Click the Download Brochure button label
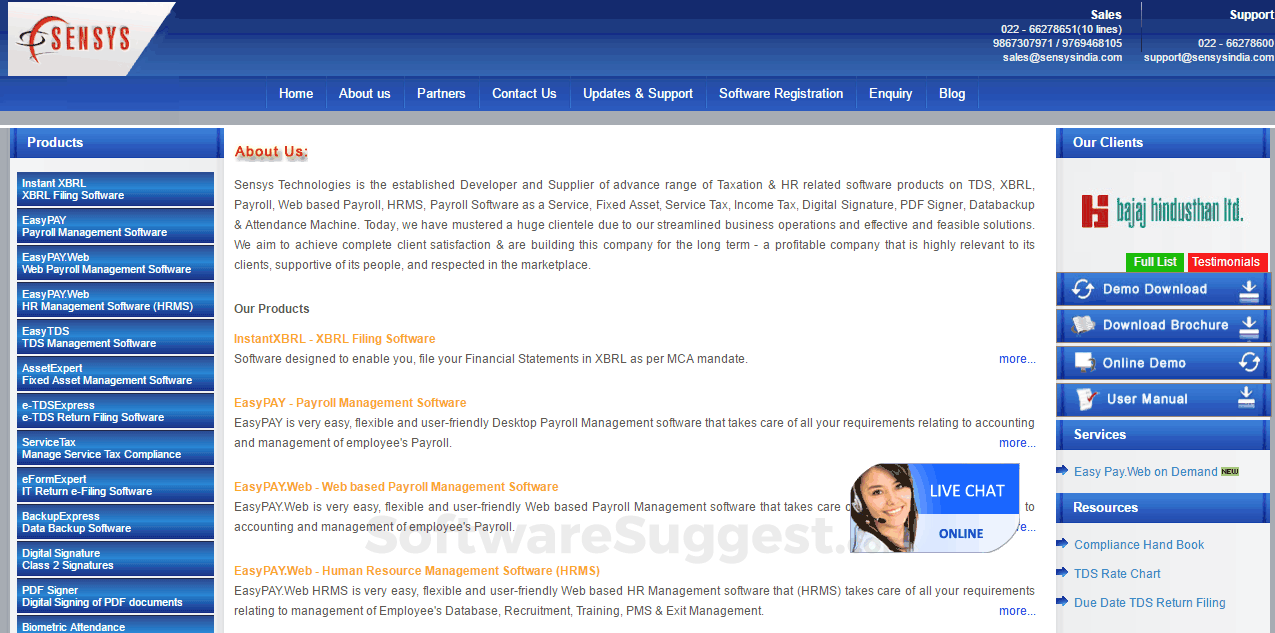Viewport: 1275px width, 633px height. 1165,326
